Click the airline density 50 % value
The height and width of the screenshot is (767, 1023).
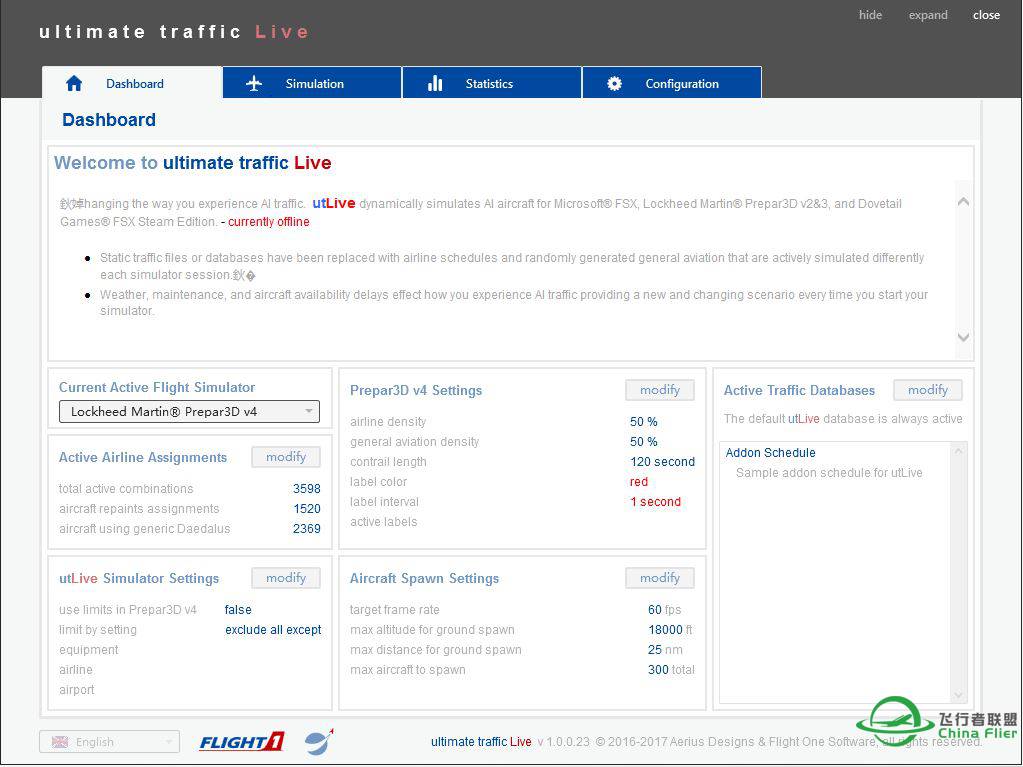[644, 422]
